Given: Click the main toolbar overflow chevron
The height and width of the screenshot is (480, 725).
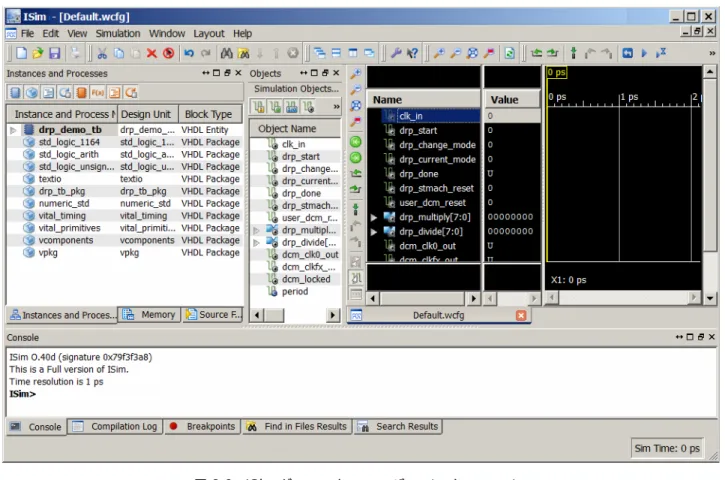Looking at the screenshot, I should click(x=712, y=53).
